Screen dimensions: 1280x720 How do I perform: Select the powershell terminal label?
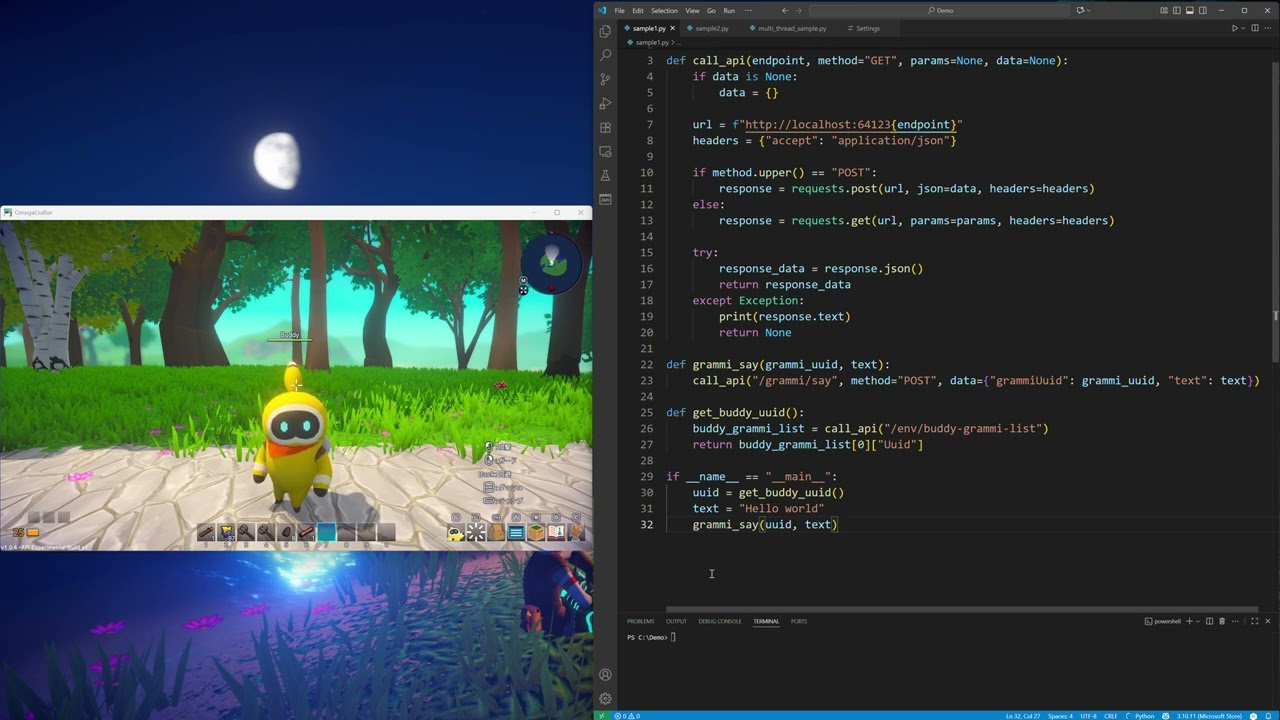(1163, 621)
